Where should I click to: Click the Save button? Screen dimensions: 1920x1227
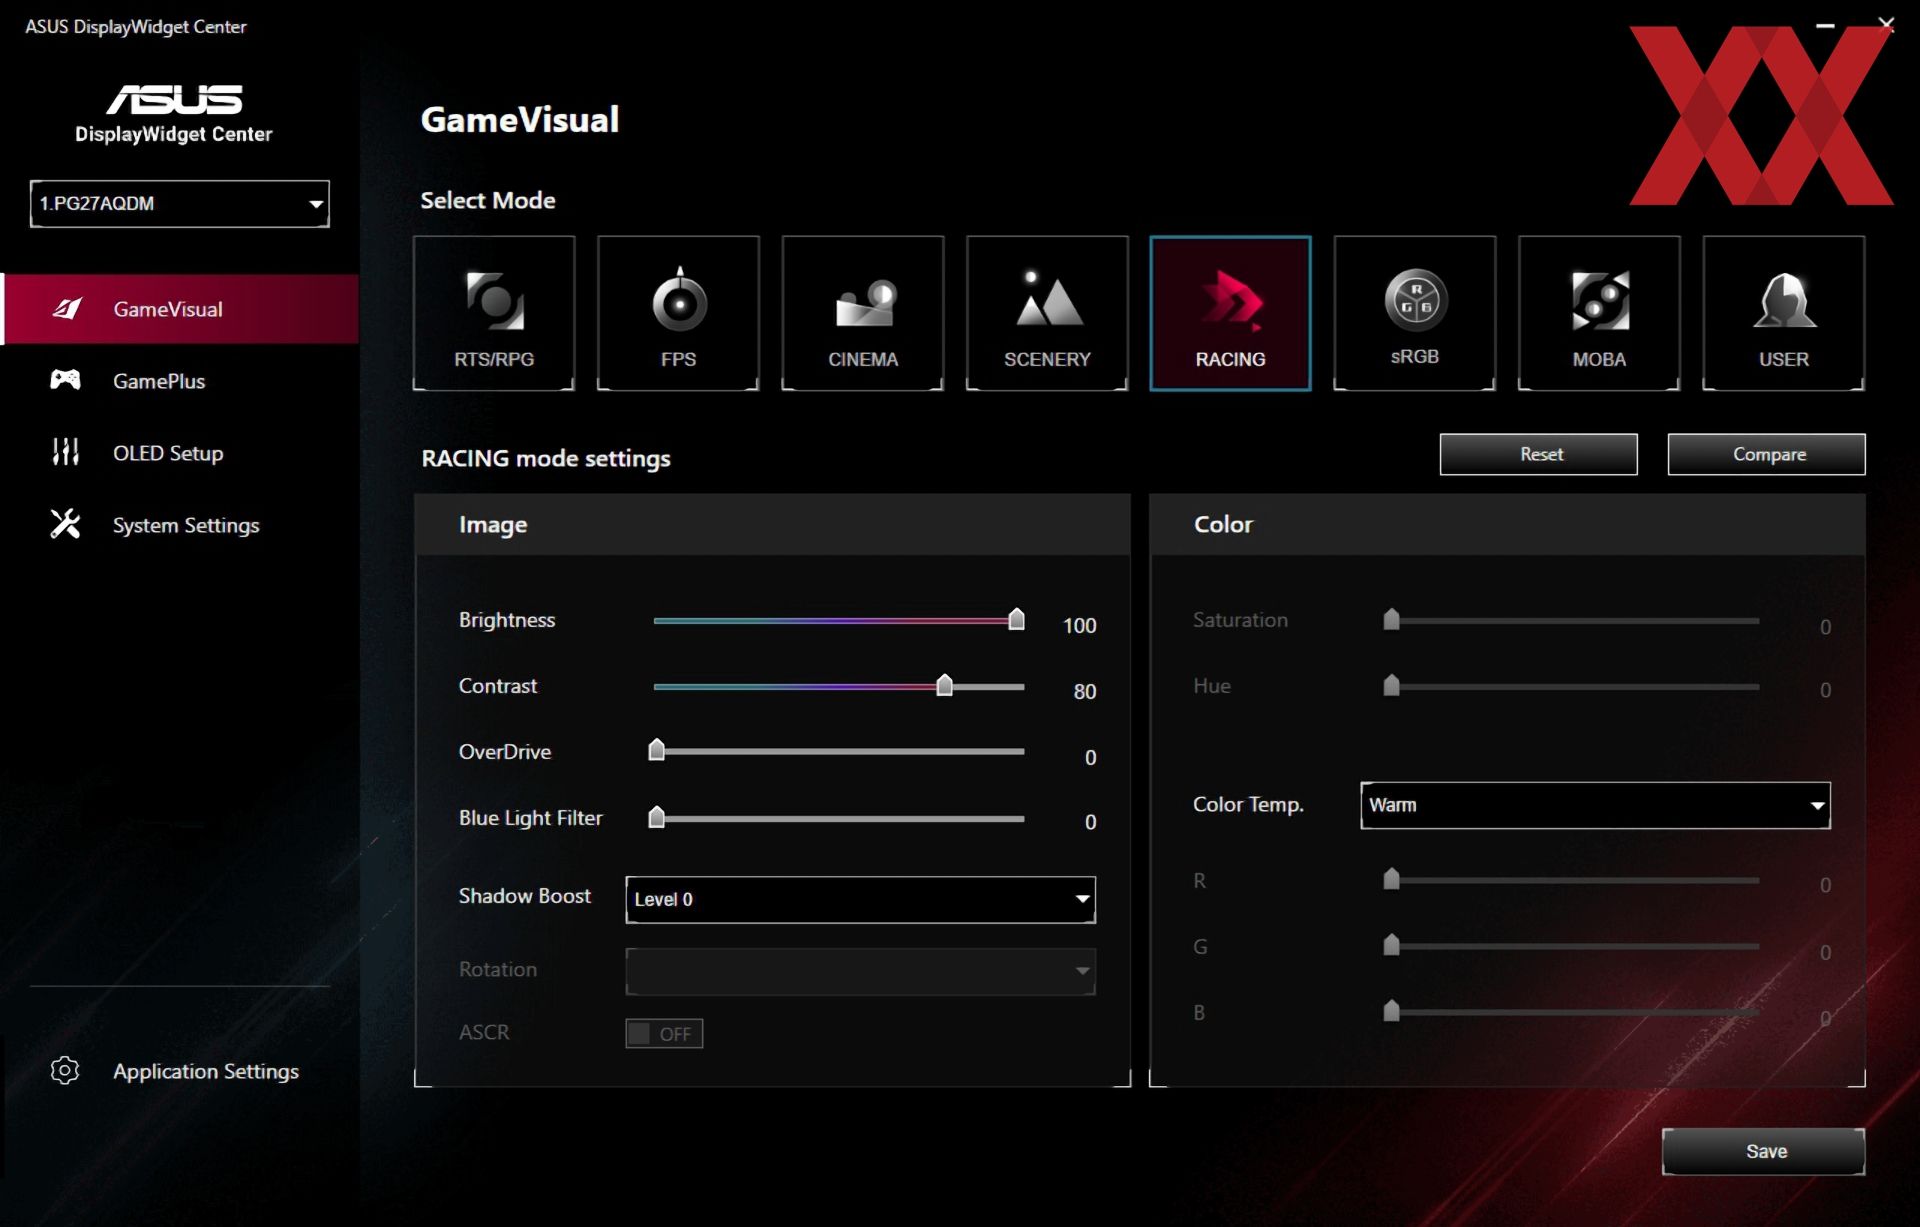1764,1151
